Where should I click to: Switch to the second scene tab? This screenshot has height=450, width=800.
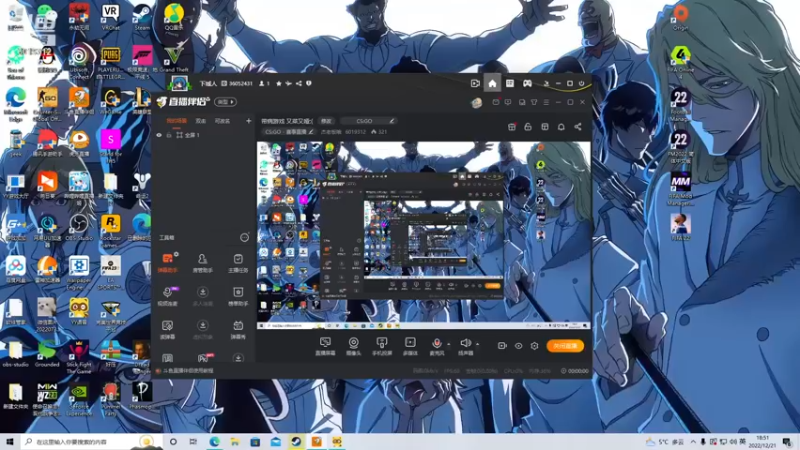pos(201,121)
